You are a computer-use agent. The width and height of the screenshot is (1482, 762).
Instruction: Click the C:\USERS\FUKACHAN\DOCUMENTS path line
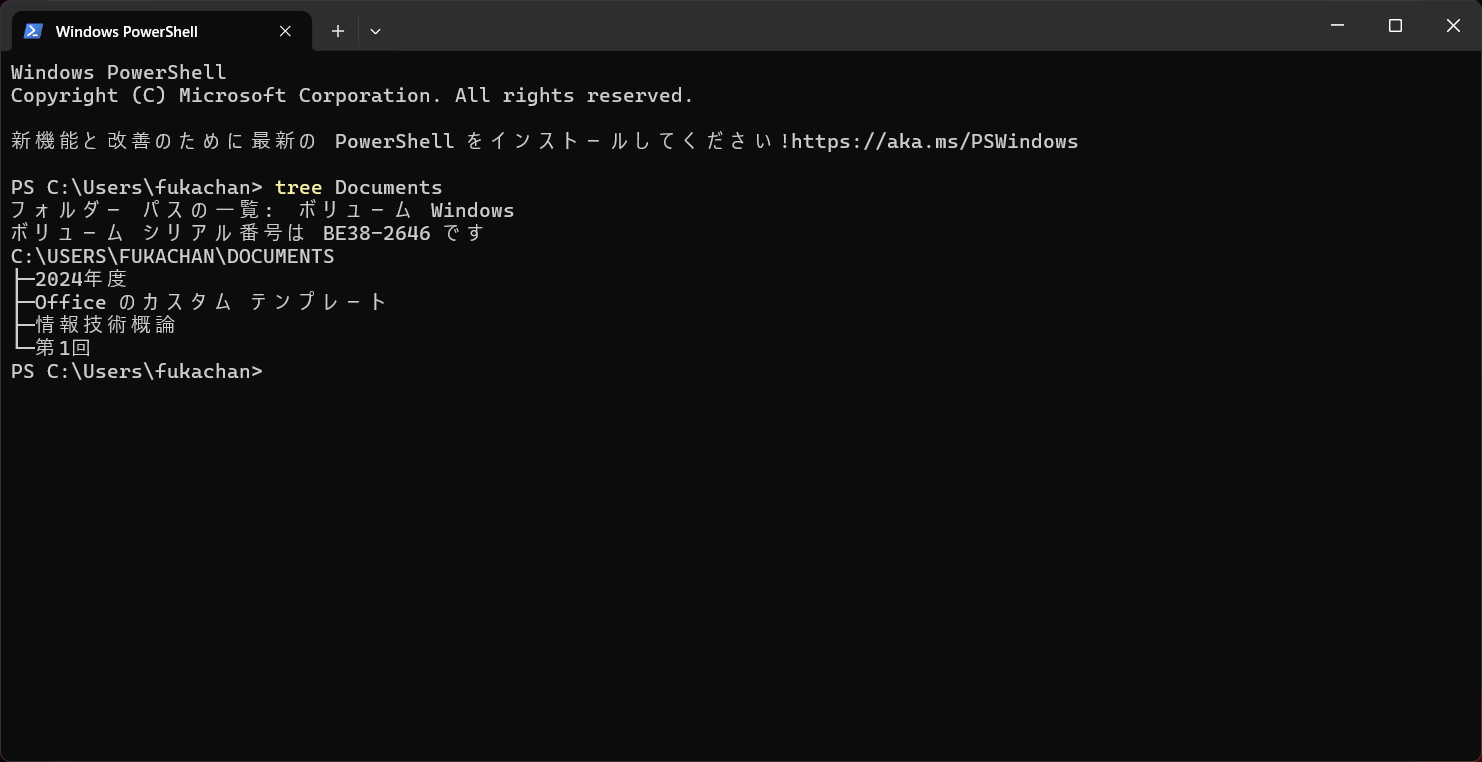[173, 256]
